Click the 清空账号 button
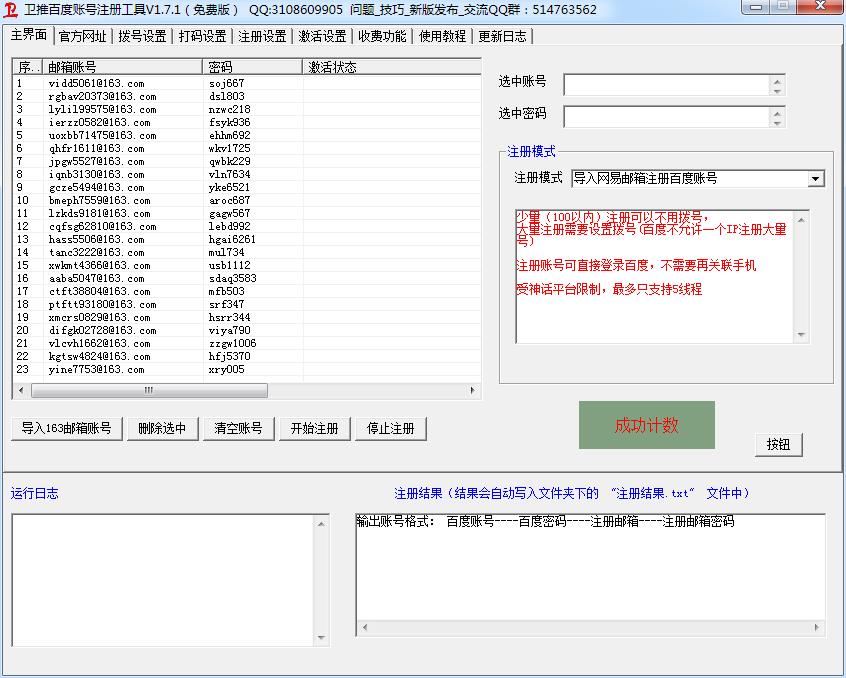The image size is (846, 678). click(x=238, y=428)
